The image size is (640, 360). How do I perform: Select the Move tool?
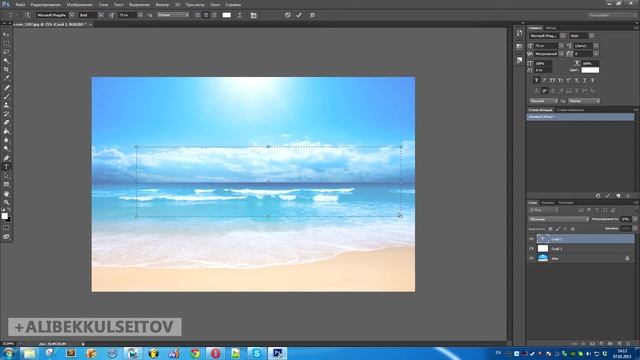[6, 35]
